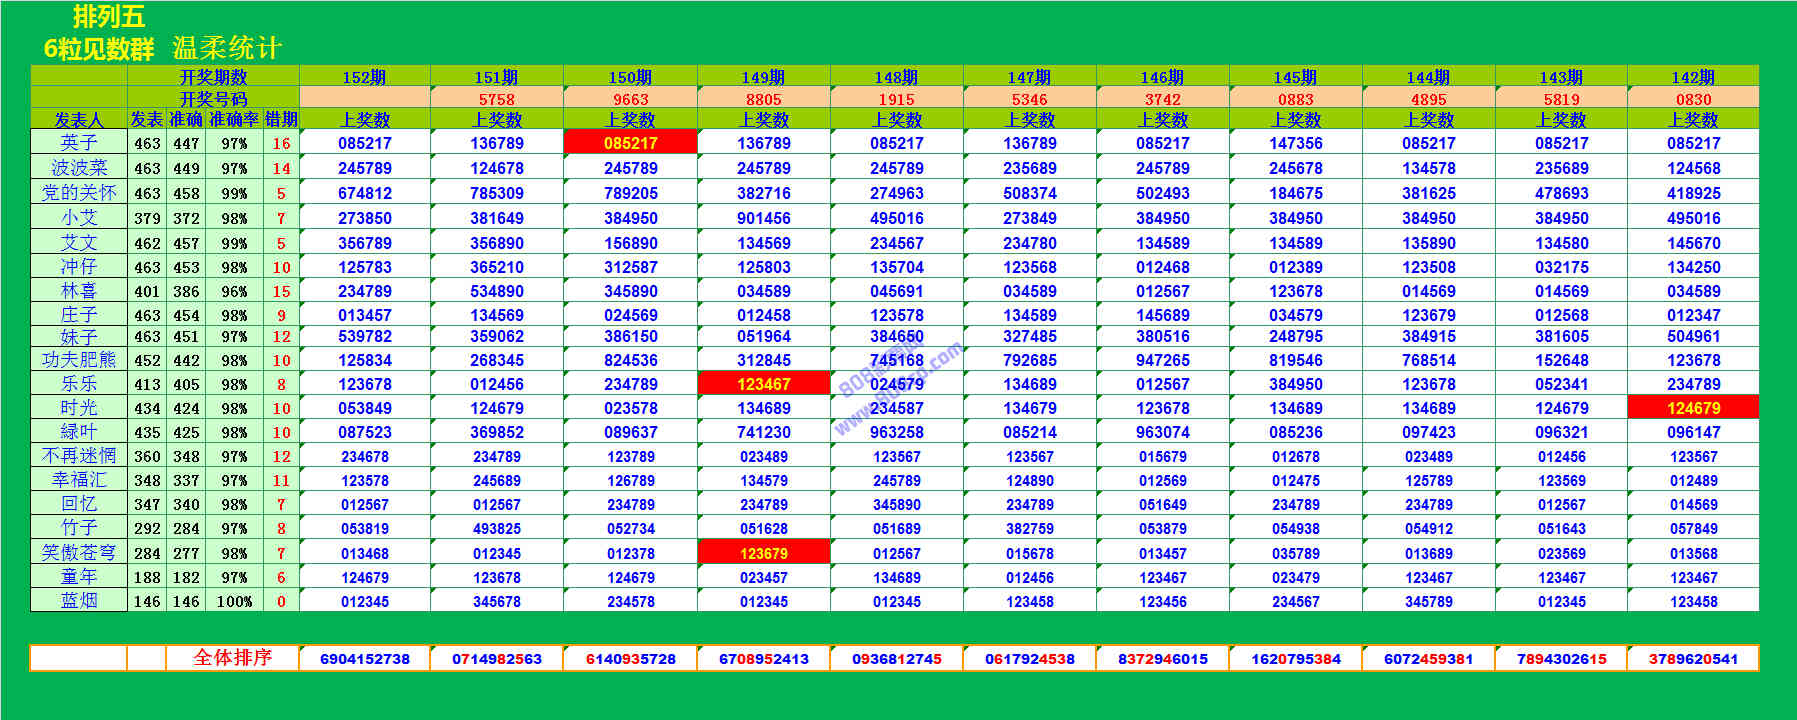Select red highlighted 124679 in 时光 row
The height and width of the screenshot is (720, 1797).
1693,408
